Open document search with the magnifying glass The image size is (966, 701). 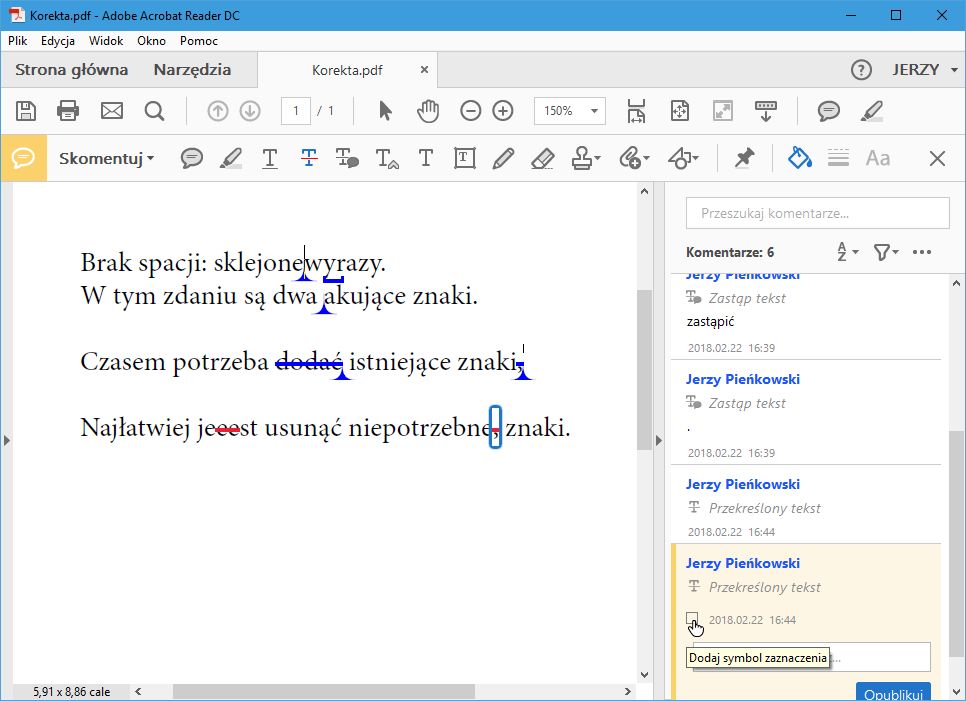[155, 111]
